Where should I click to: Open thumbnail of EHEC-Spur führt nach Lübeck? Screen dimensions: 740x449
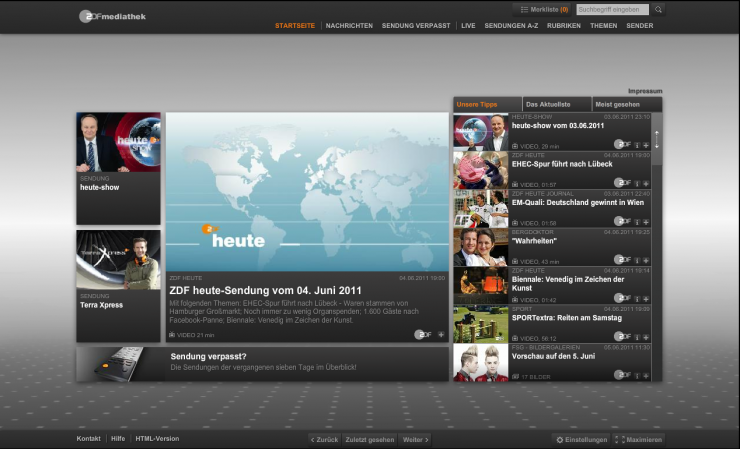481,170
